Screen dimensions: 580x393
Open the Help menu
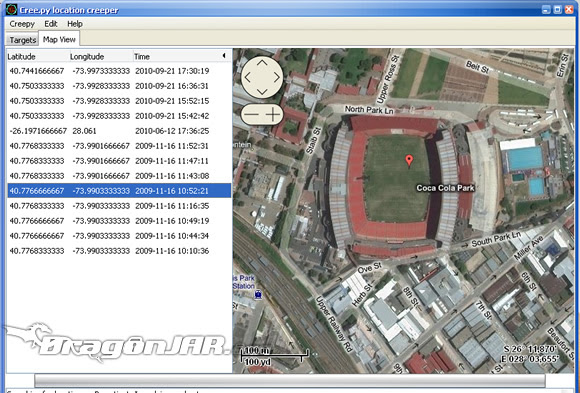75,24
